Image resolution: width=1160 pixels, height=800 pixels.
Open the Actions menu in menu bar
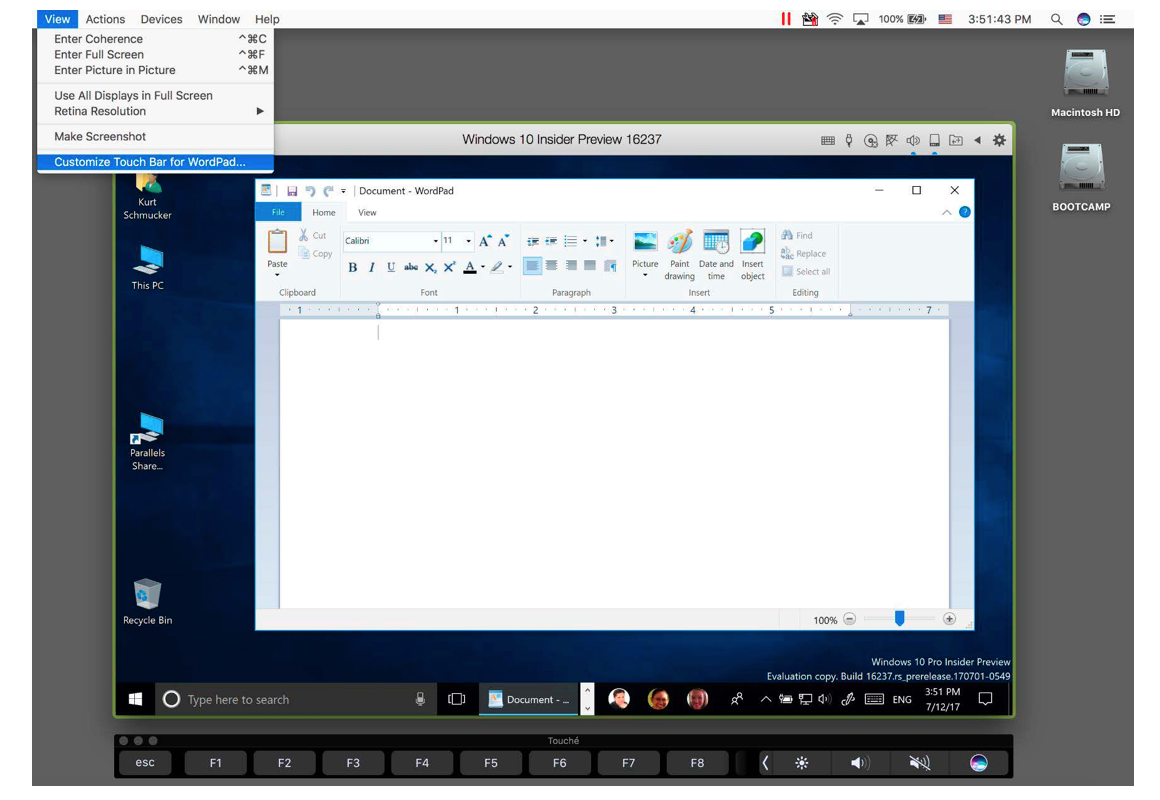coord(105,19)
